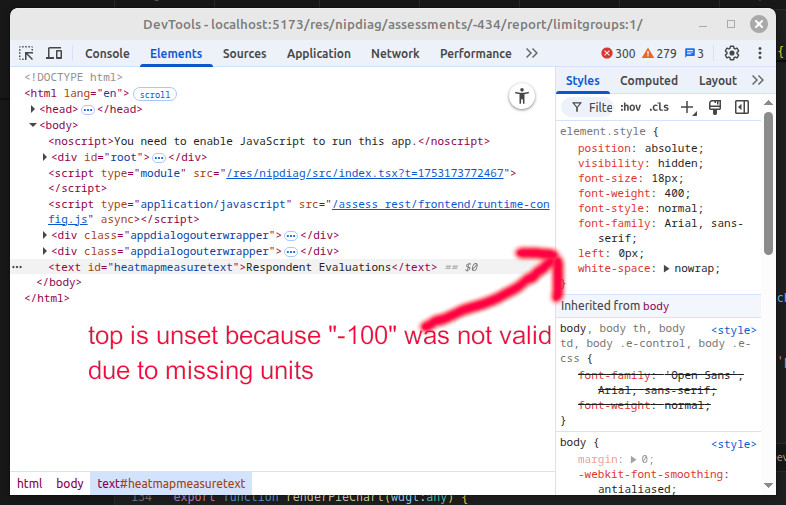This screenshot has width=786, height=505.
Task: Open the index.tsx script source link
Action: click(x=365, y=173)
